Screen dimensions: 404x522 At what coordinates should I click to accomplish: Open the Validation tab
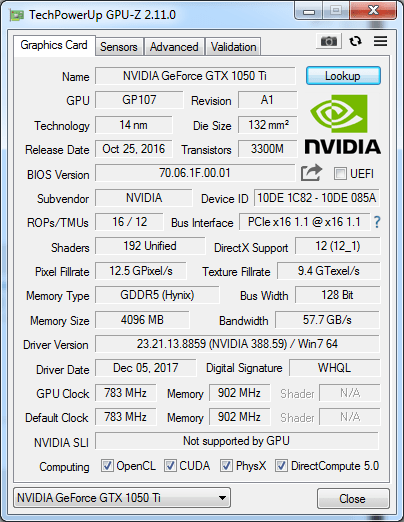tap(233, 47)
